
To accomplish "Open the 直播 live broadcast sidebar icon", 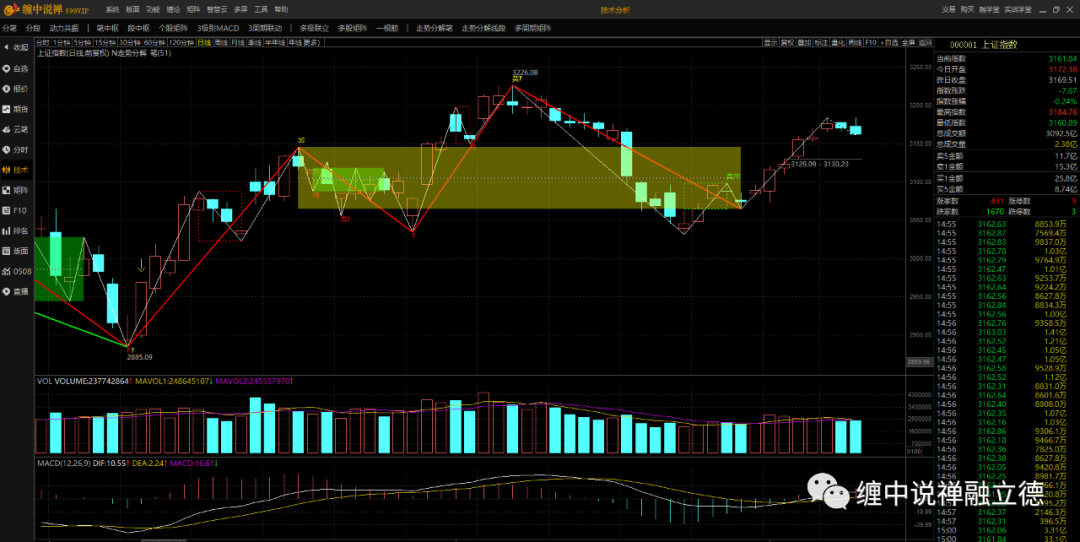I will [16, 291].
